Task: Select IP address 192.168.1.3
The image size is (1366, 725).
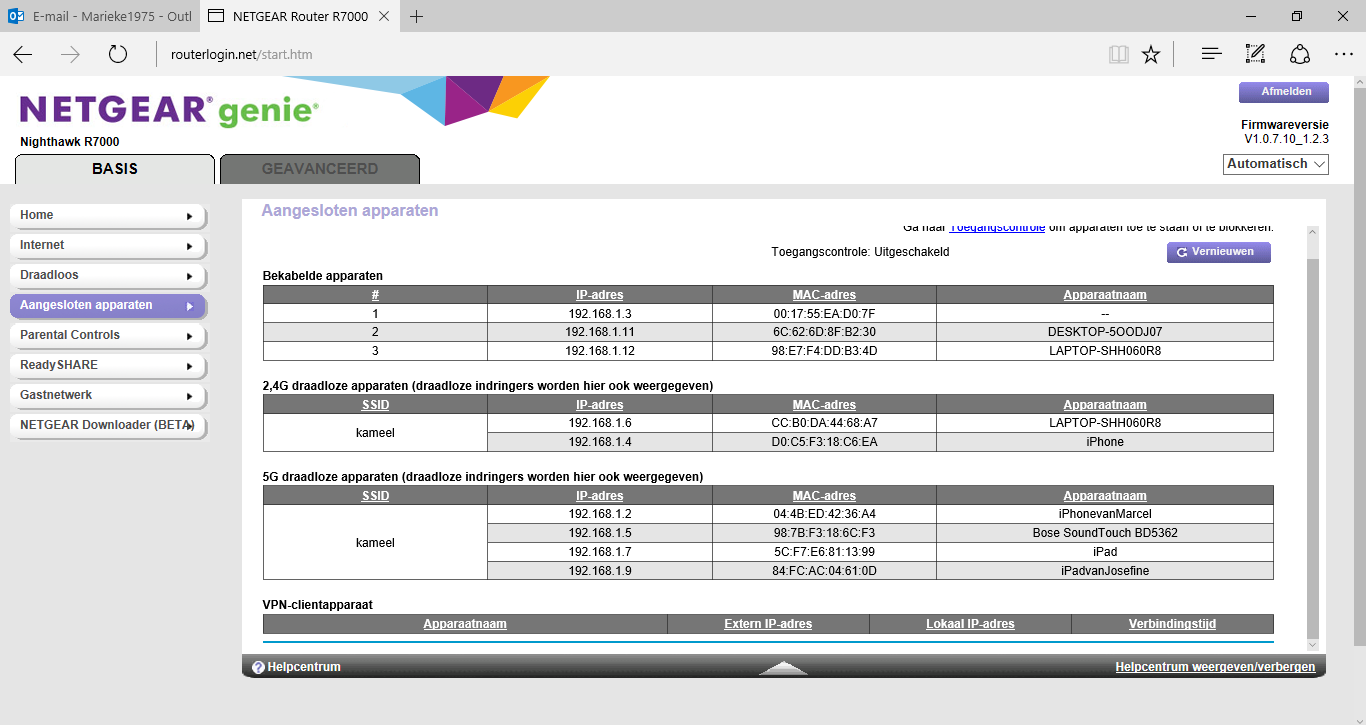Action: click(600, 313)
